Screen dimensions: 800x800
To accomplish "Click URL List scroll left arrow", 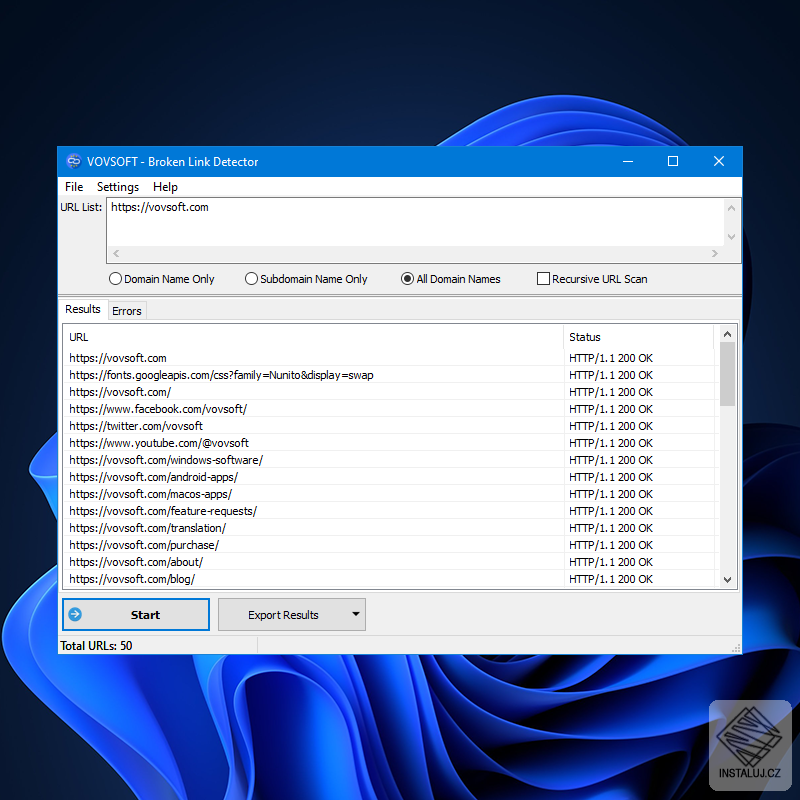I will (x=116, y=254).
